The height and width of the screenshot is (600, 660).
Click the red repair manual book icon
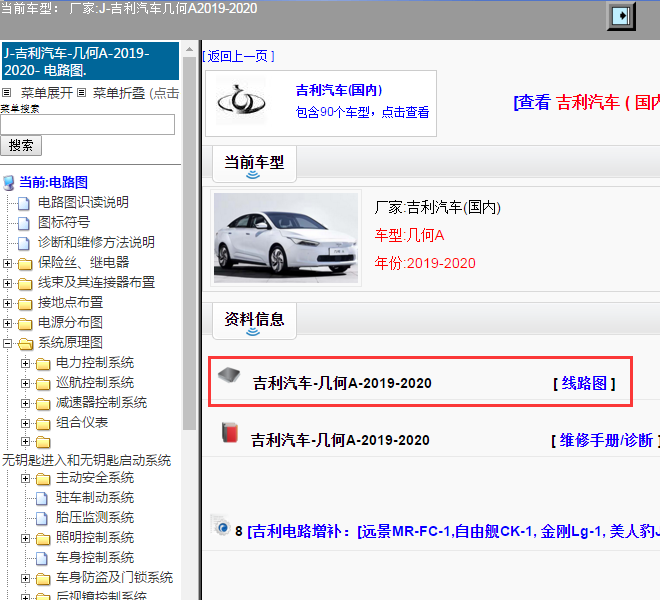(230, 433)
